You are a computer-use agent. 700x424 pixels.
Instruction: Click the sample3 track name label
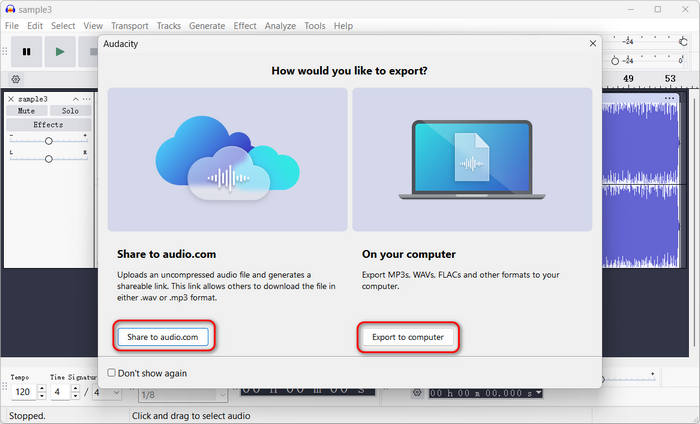33,99
